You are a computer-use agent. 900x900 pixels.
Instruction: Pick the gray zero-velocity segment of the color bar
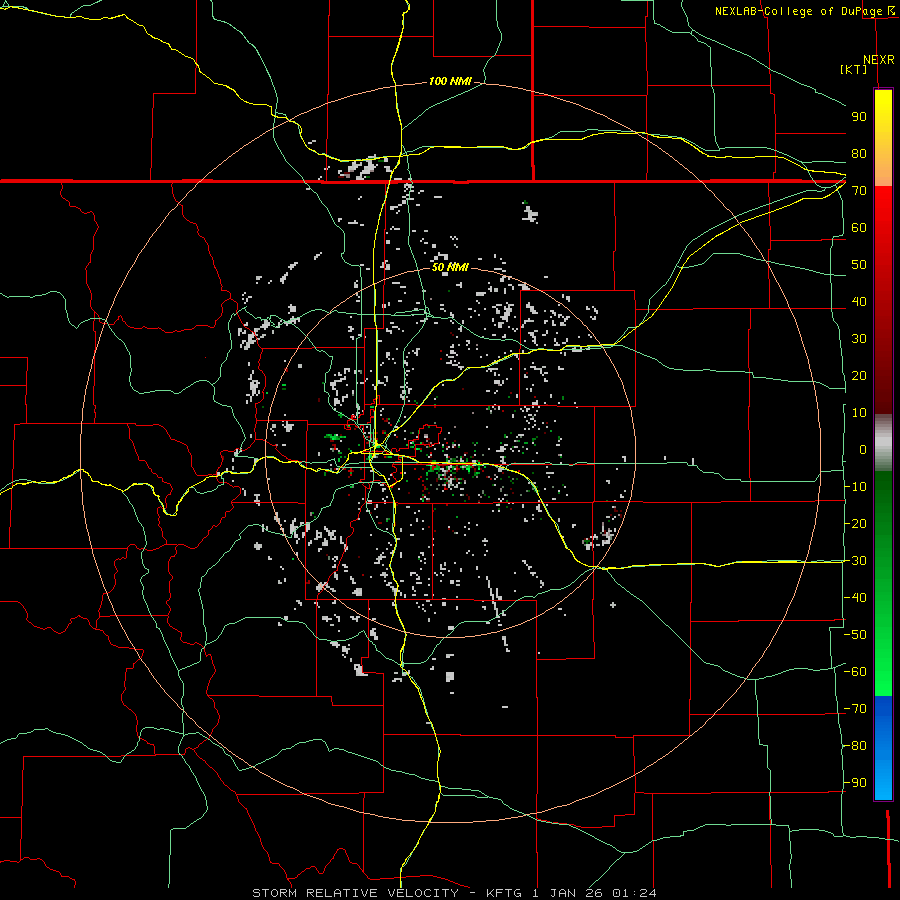883,443
